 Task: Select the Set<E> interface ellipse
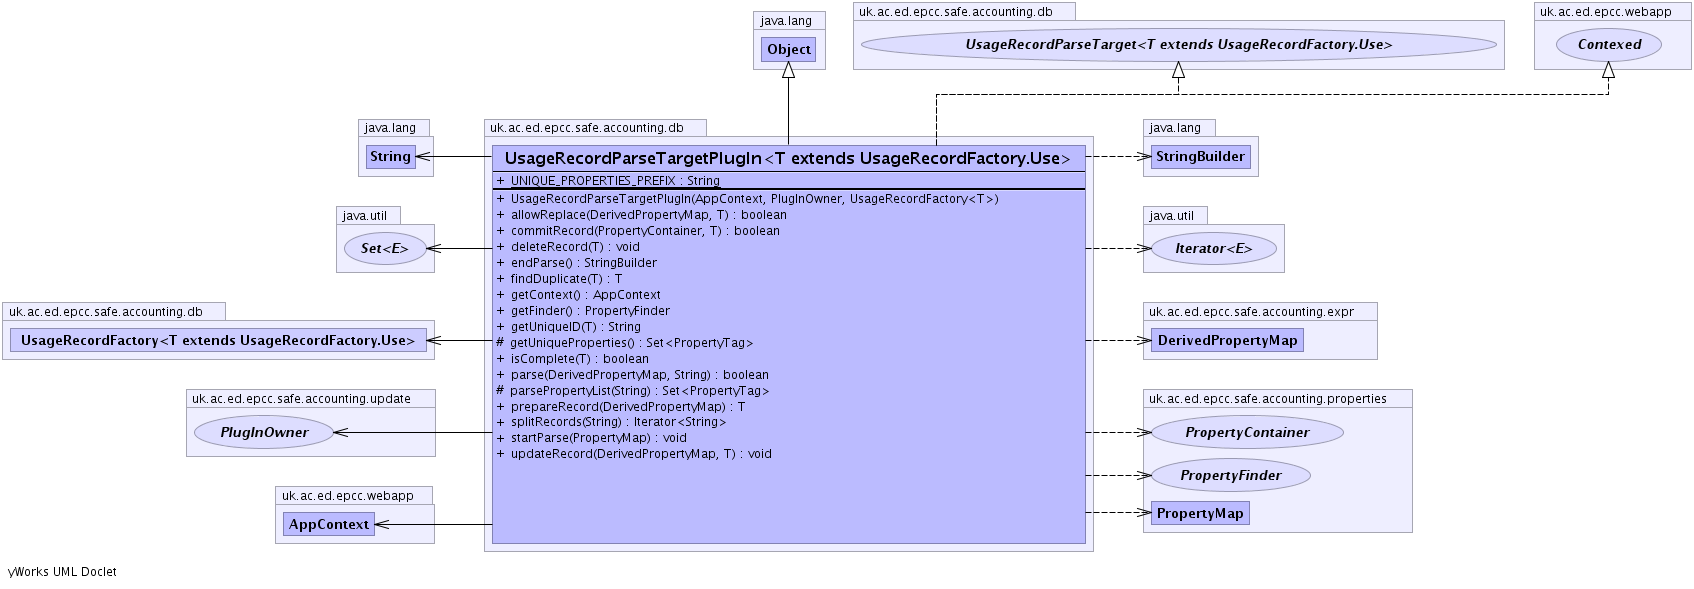tap(385, 249)
